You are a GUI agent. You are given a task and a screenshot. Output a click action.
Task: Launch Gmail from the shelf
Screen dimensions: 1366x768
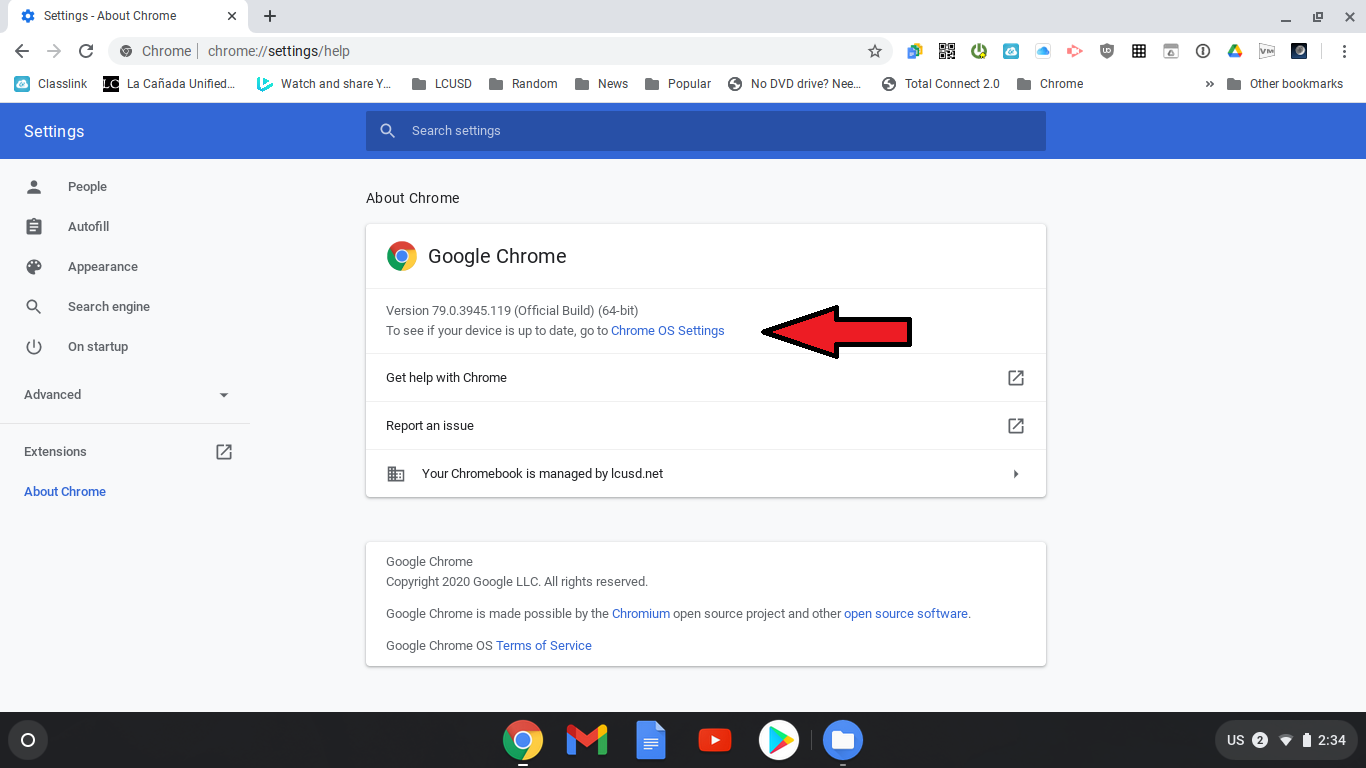pos(587,740)
